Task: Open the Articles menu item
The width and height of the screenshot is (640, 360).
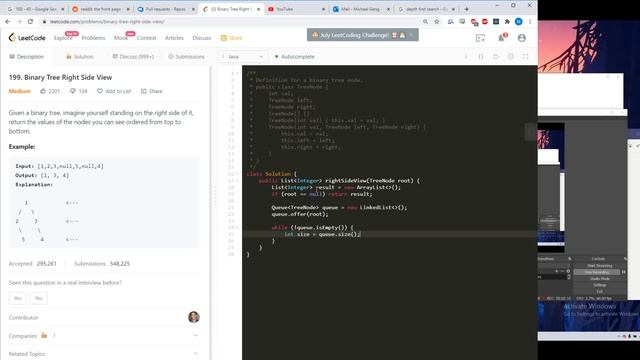Action: click(x=174, y=38)
